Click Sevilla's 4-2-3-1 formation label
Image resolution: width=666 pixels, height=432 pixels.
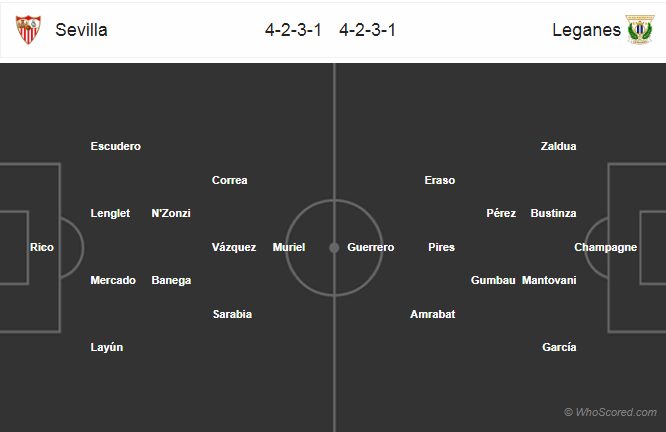[293, 30]
